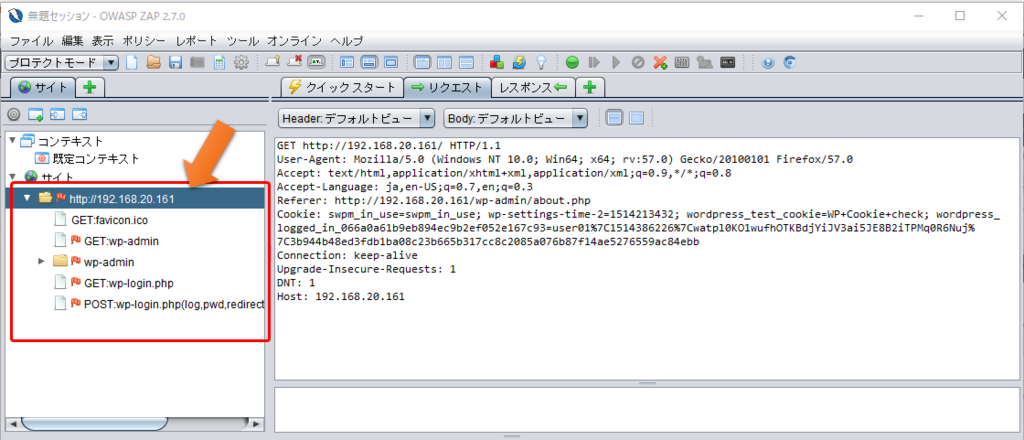Open the scan policy manager icon
The image size is (1024, 440).
click(x=682, y=63)
